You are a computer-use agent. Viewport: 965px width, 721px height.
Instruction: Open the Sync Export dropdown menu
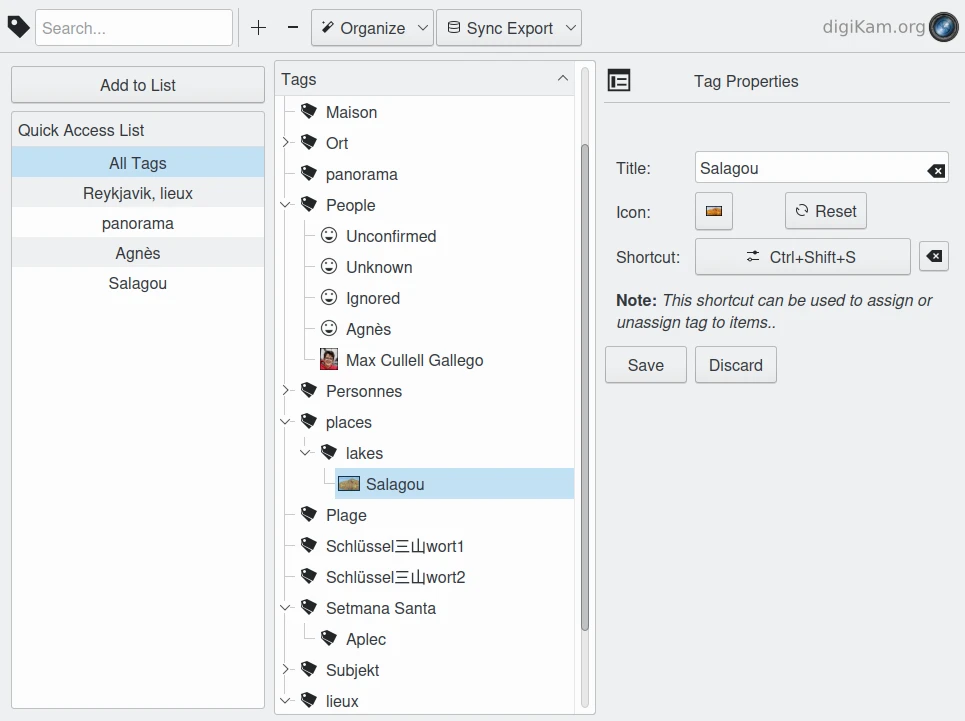[509, 28]
